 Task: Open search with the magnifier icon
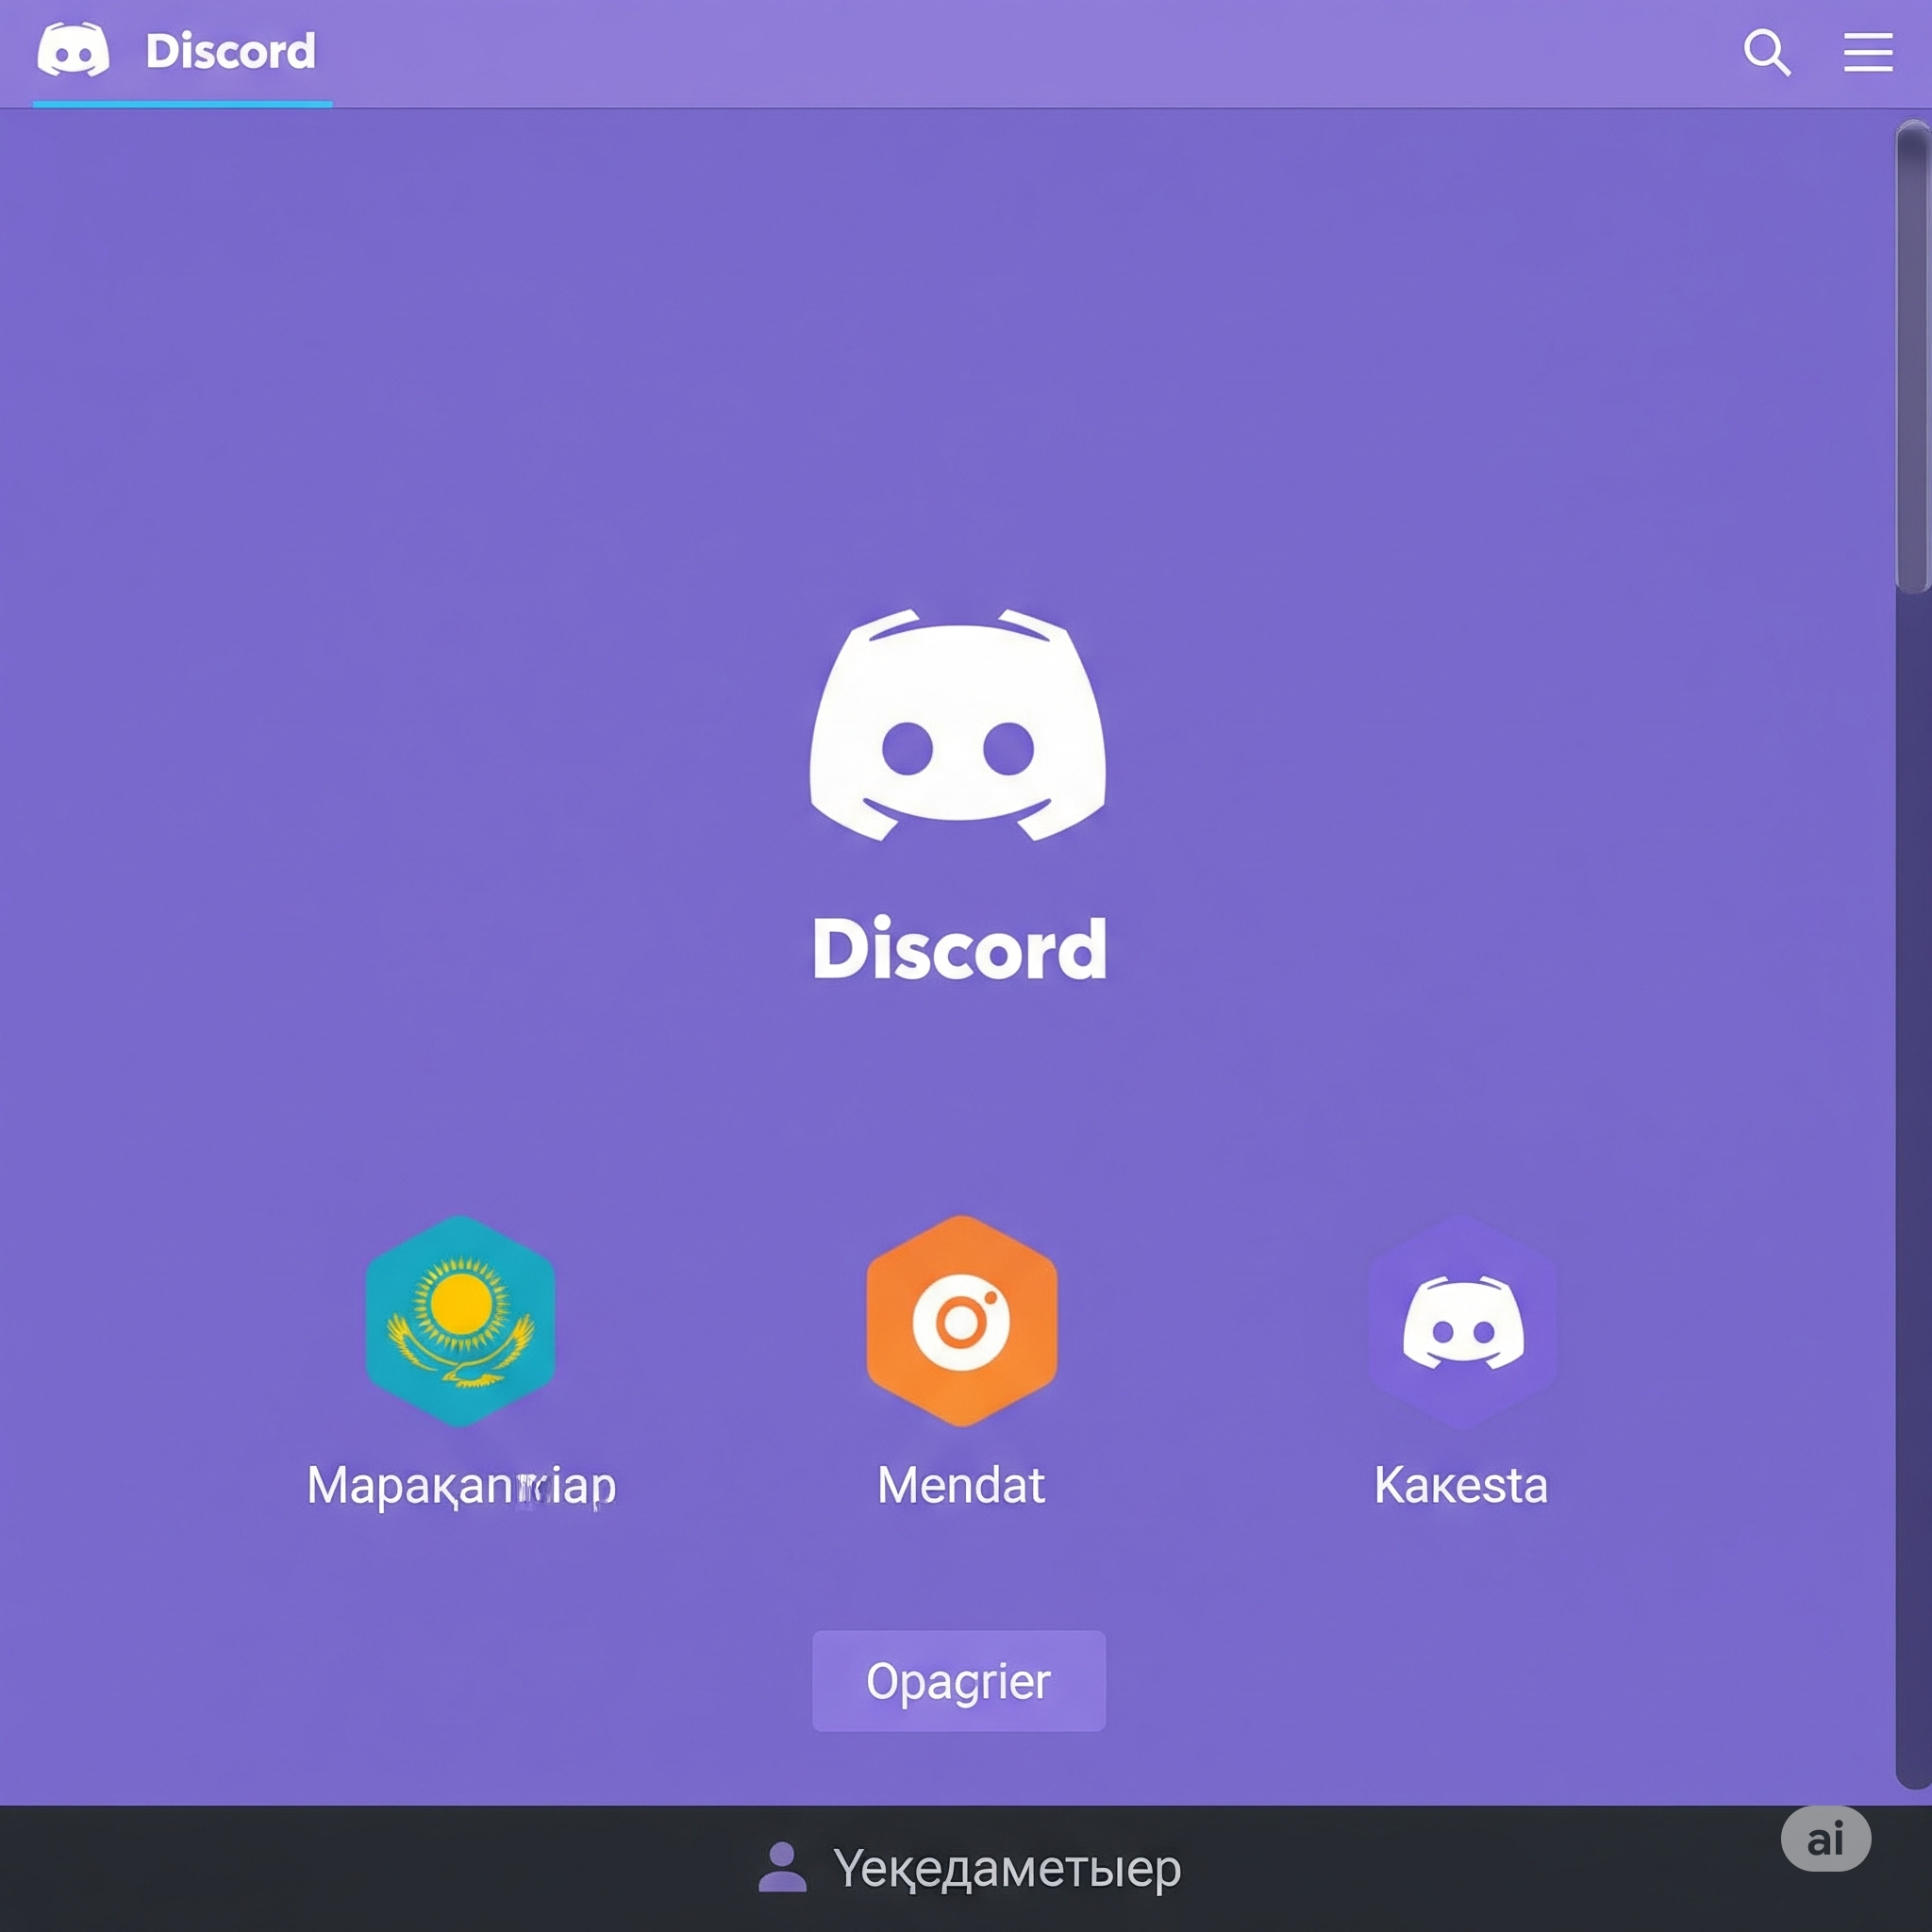point(1767,52)
